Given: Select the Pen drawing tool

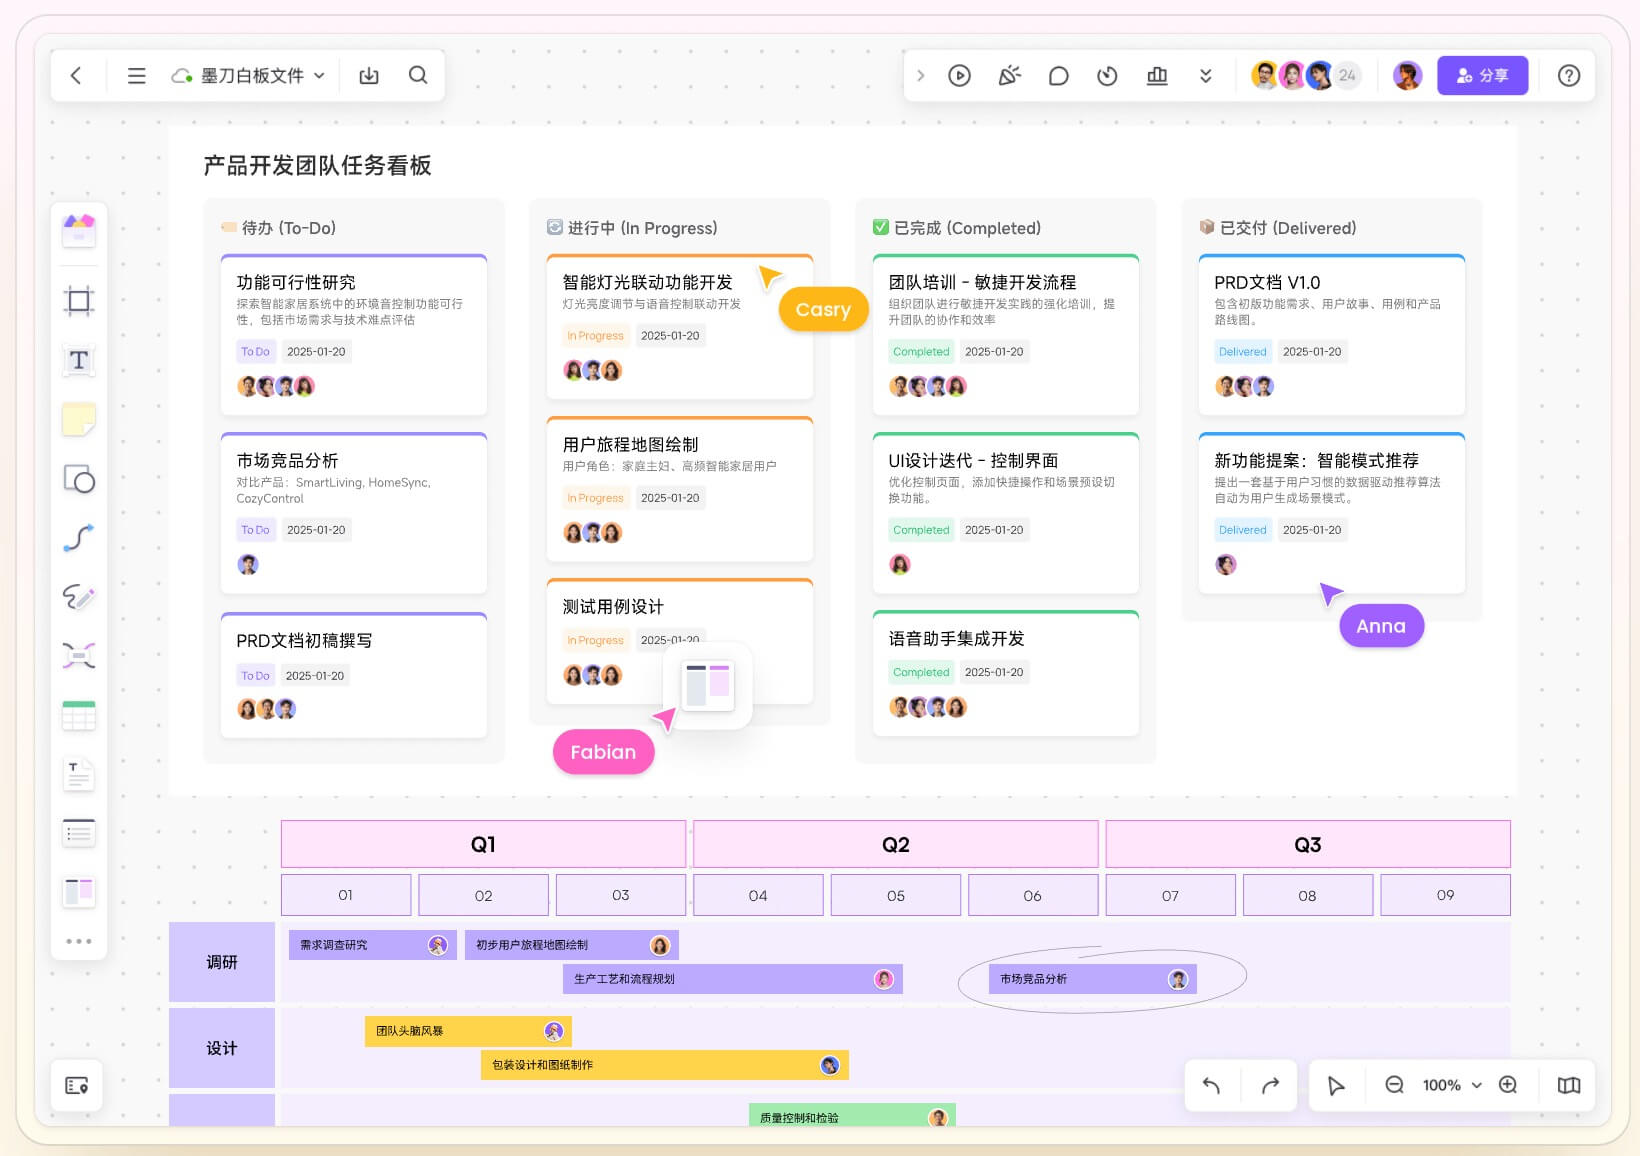Looking at the screenshot, I should (79, 597).
